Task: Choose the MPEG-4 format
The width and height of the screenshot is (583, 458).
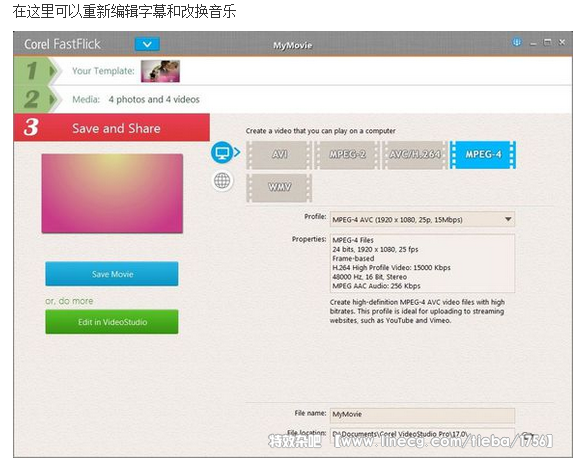Action: point(483,155)
